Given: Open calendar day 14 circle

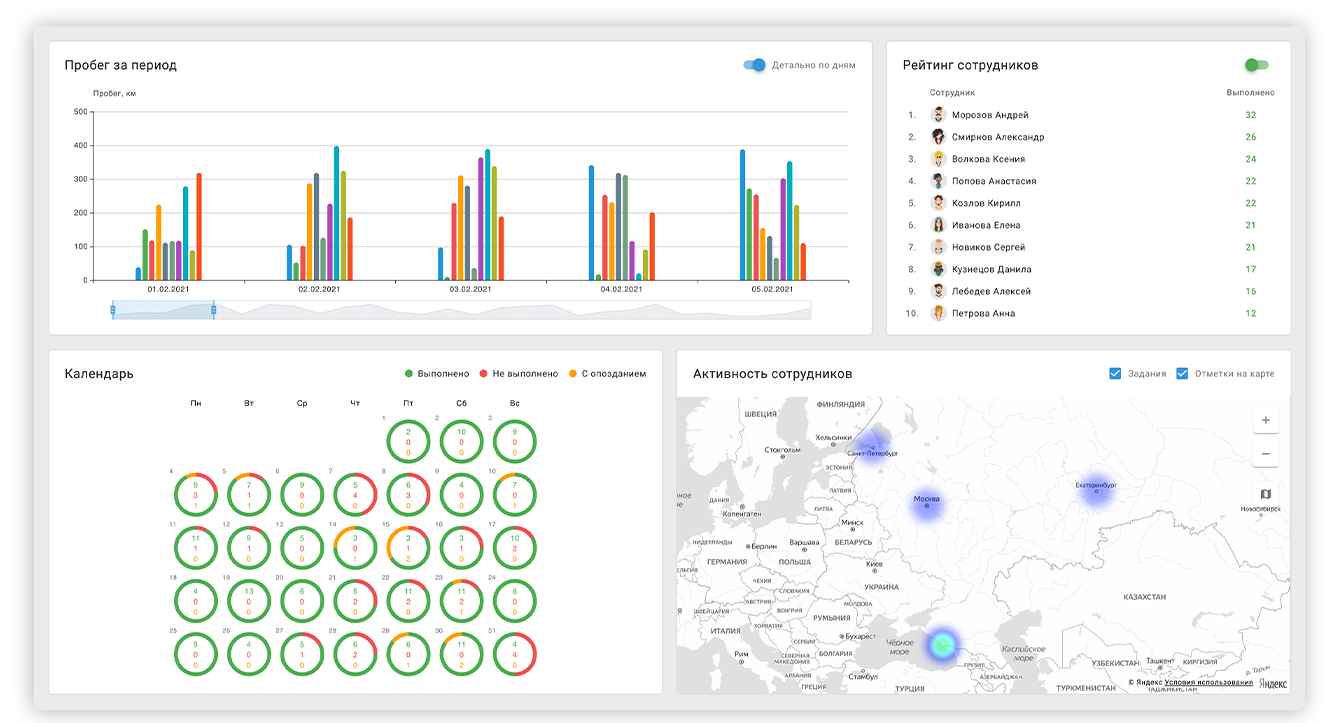Looking at the screenshot, I should pos(355,548).
